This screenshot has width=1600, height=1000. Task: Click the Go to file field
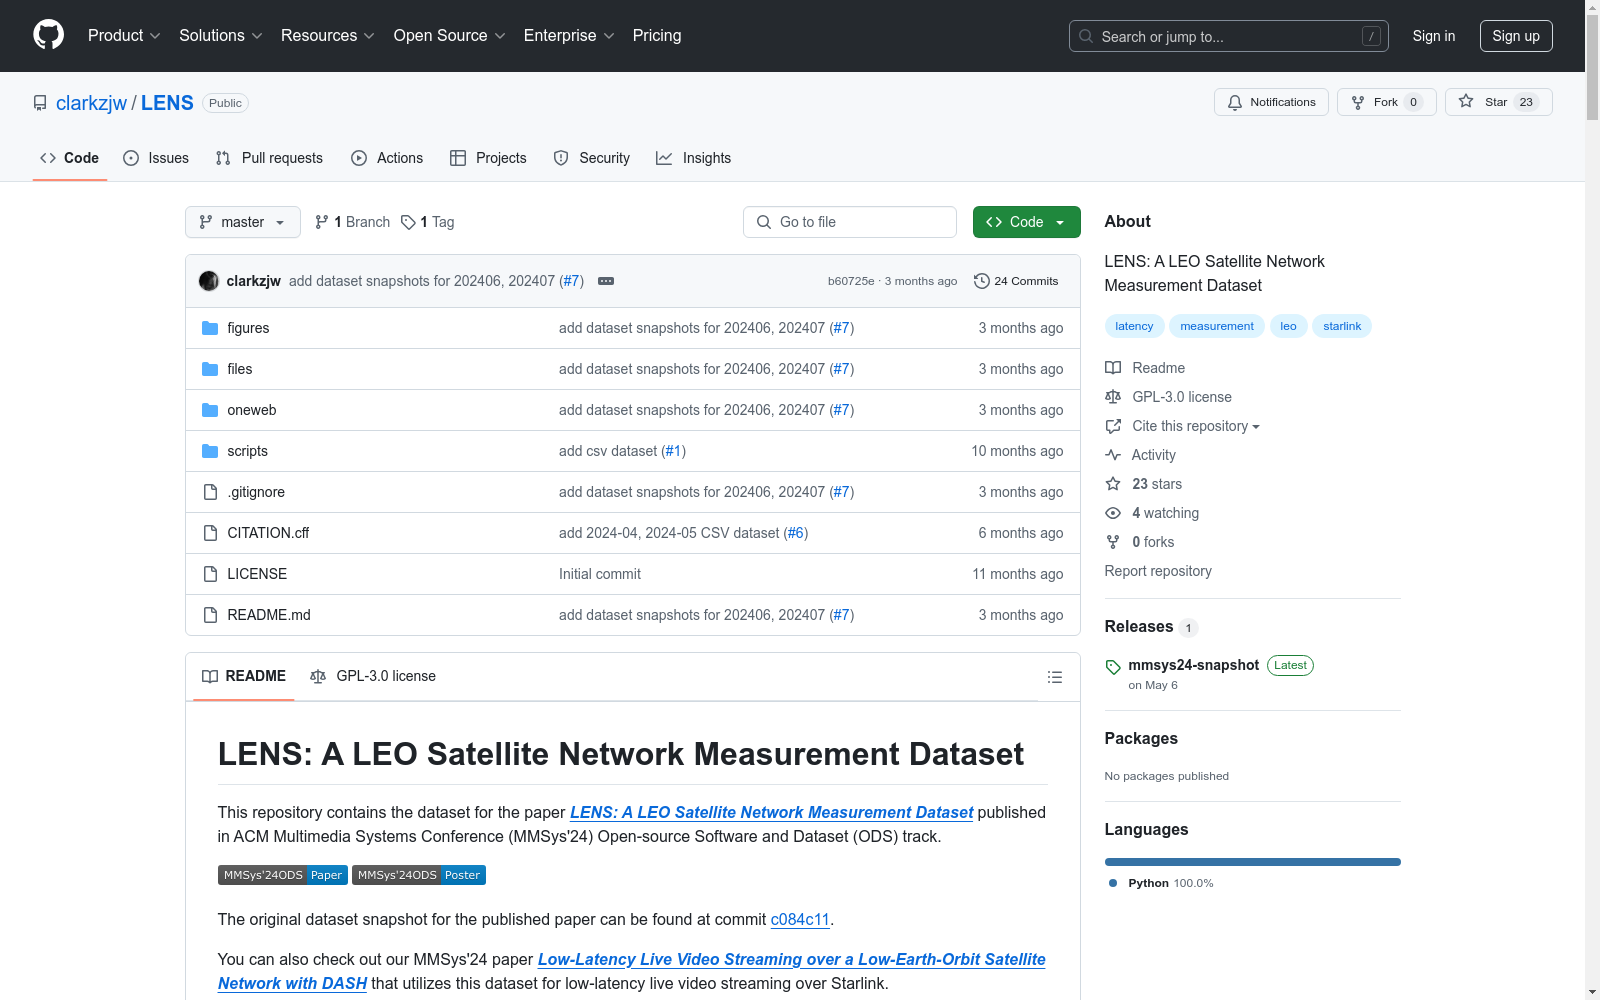850,222
